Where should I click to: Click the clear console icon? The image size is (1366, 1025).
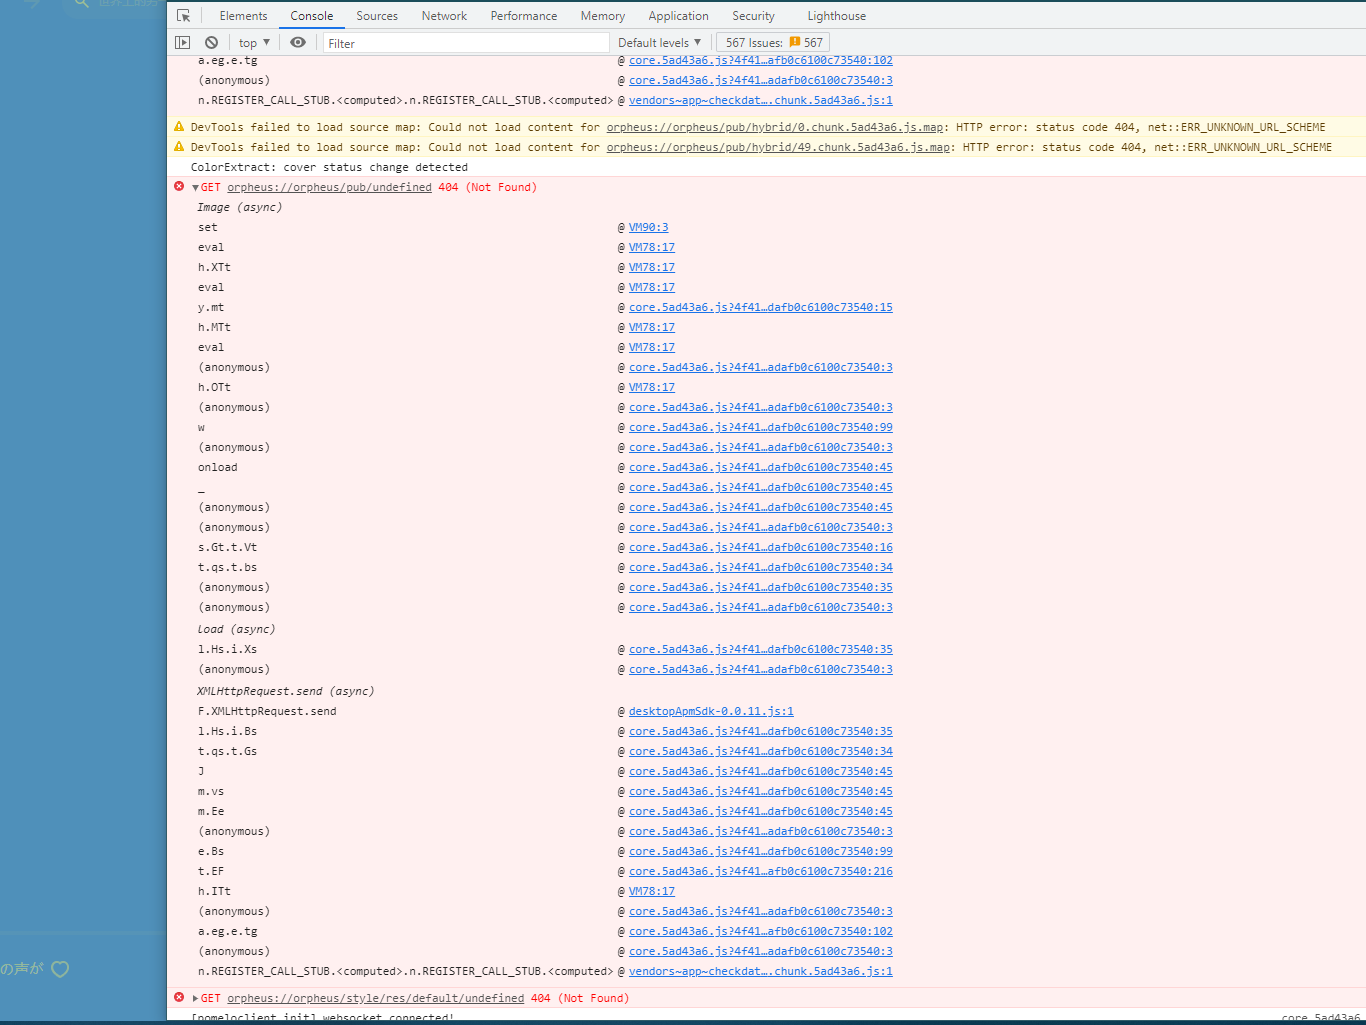211,42
